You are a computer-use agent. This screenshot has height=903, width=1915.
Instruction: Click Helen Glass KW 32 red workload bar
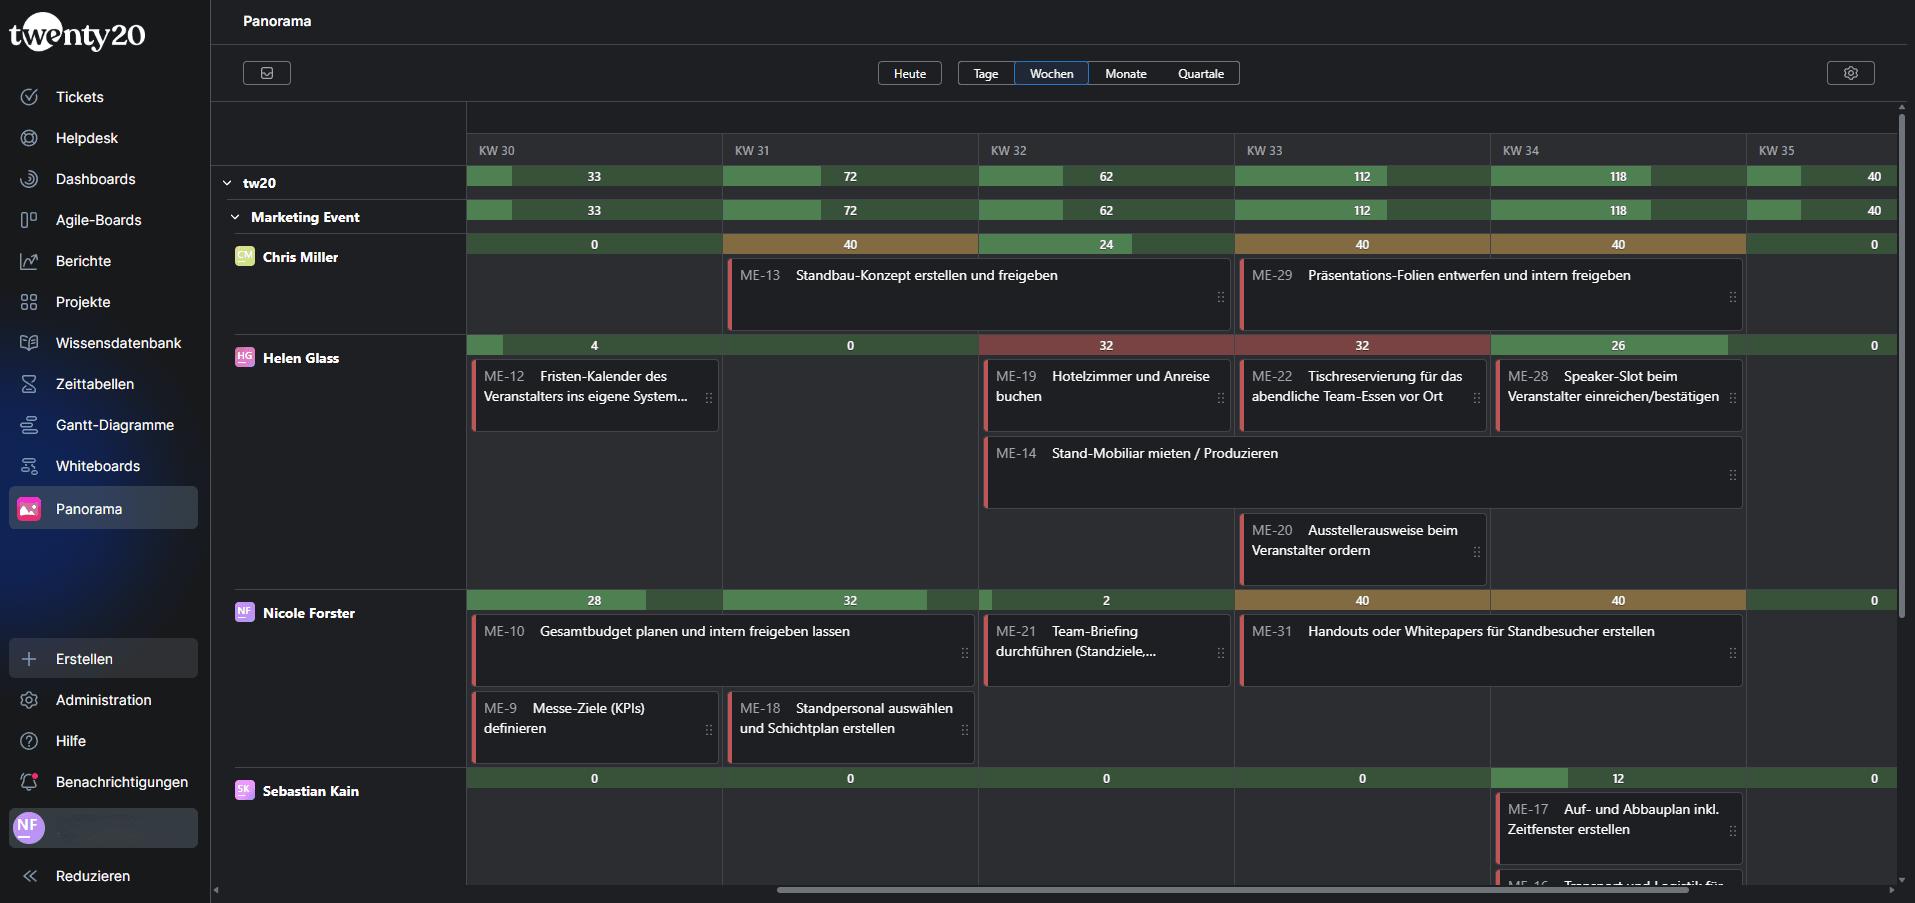1106,345
